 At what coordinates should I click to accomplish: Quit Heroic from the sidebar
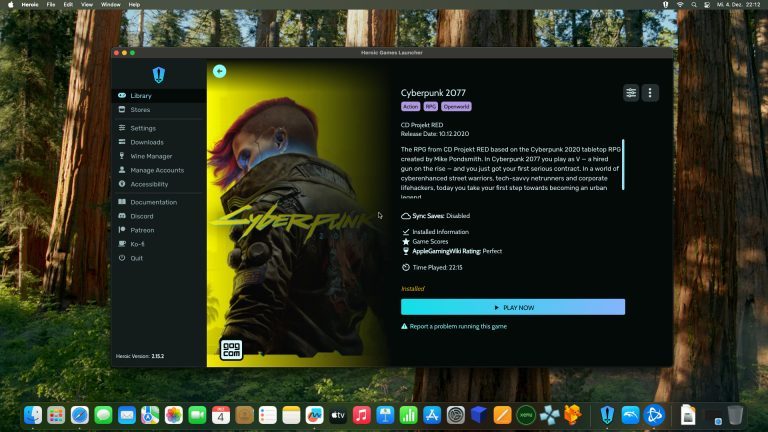pyautogui.click(x=159, y=258)
